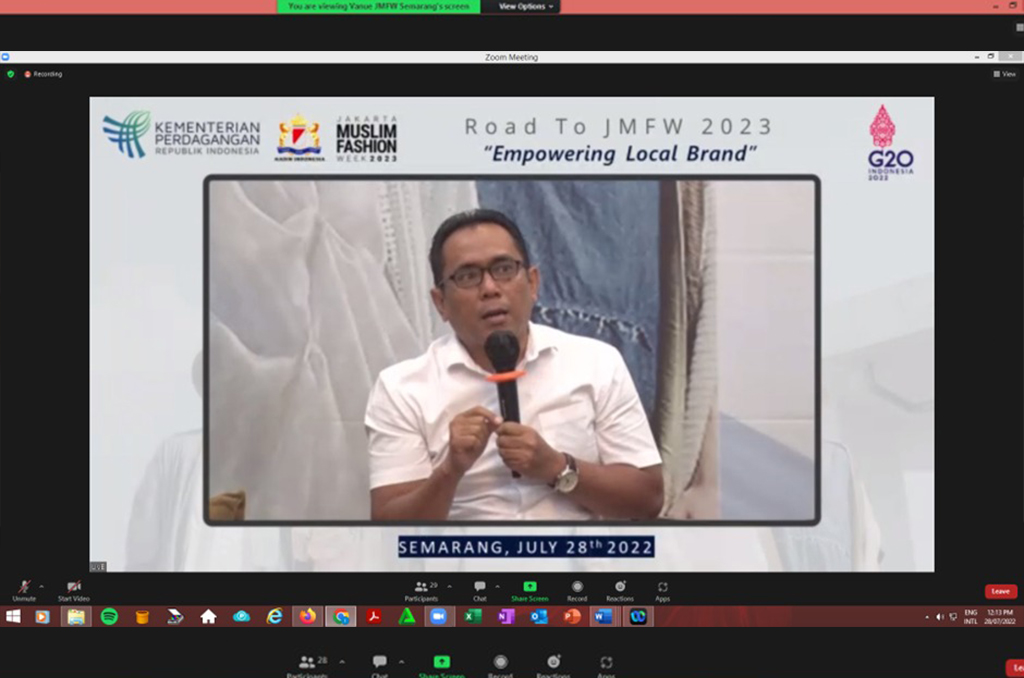Switch to Excel in the taskbar
This screenshot has height=678, width=1024.
point(472,616)
